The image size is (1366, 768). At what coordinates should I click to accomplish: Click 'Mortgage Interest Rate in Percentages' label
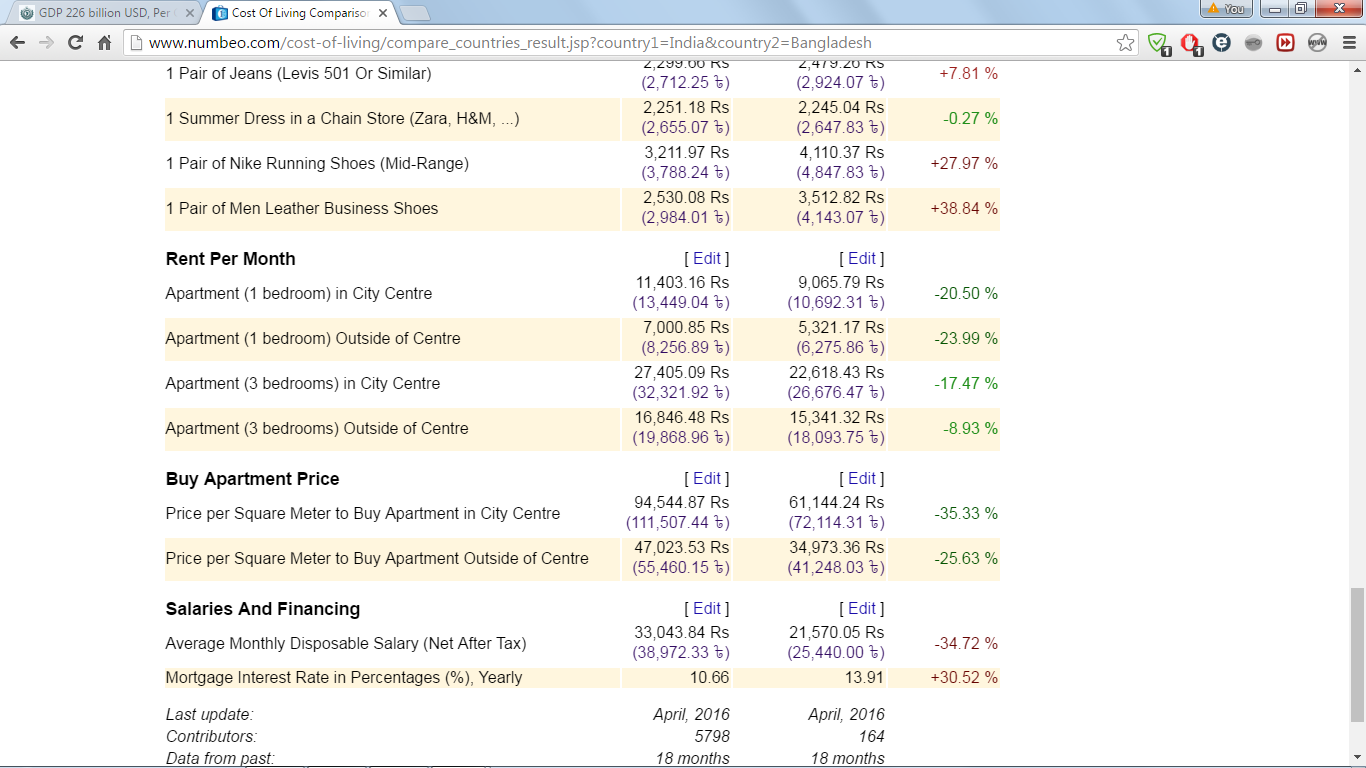(x=344, y=677)
